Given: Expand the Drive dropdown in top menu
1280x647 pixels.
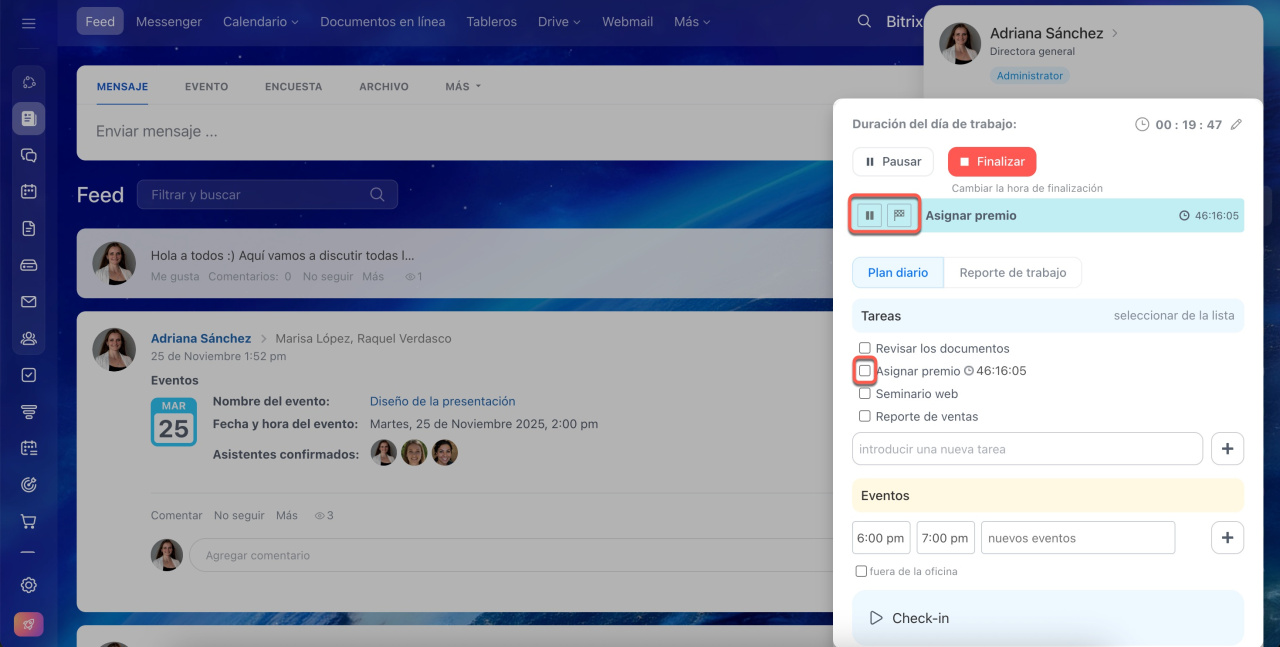Looking at the screenshot, I should [x=559, y=22].
